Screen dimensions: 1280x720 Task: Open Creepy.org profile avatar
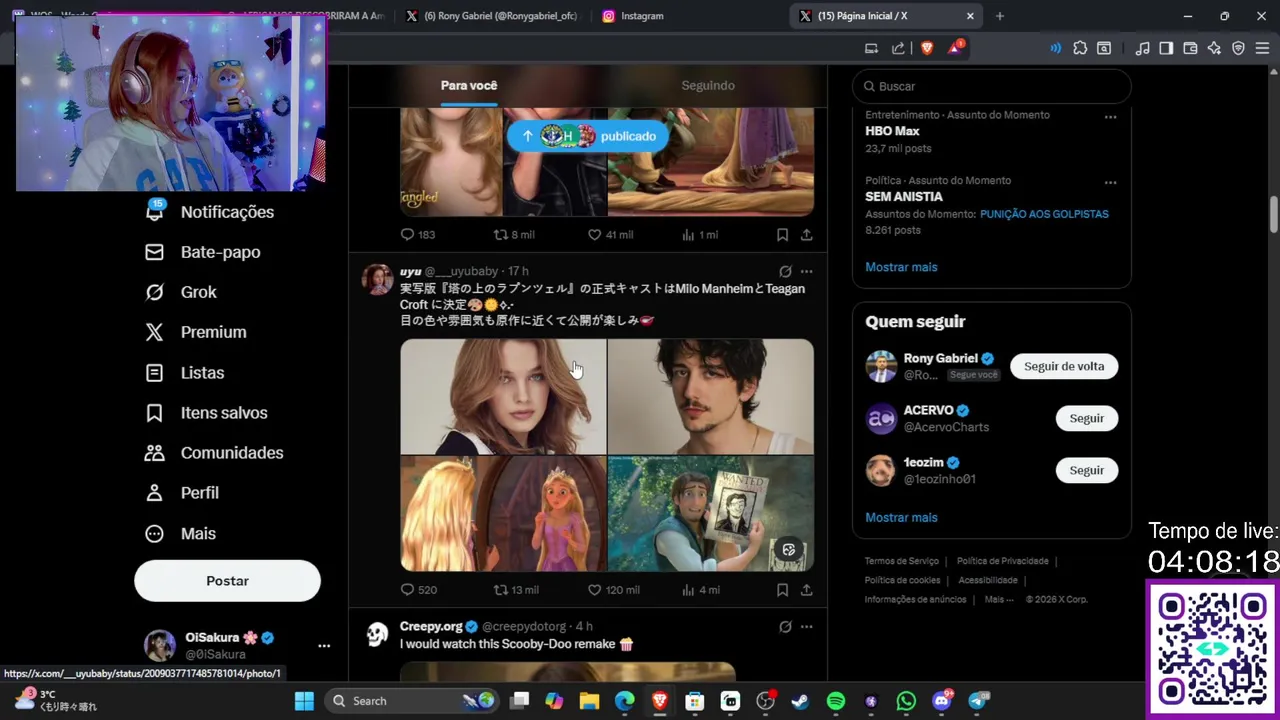click(377, 635)
